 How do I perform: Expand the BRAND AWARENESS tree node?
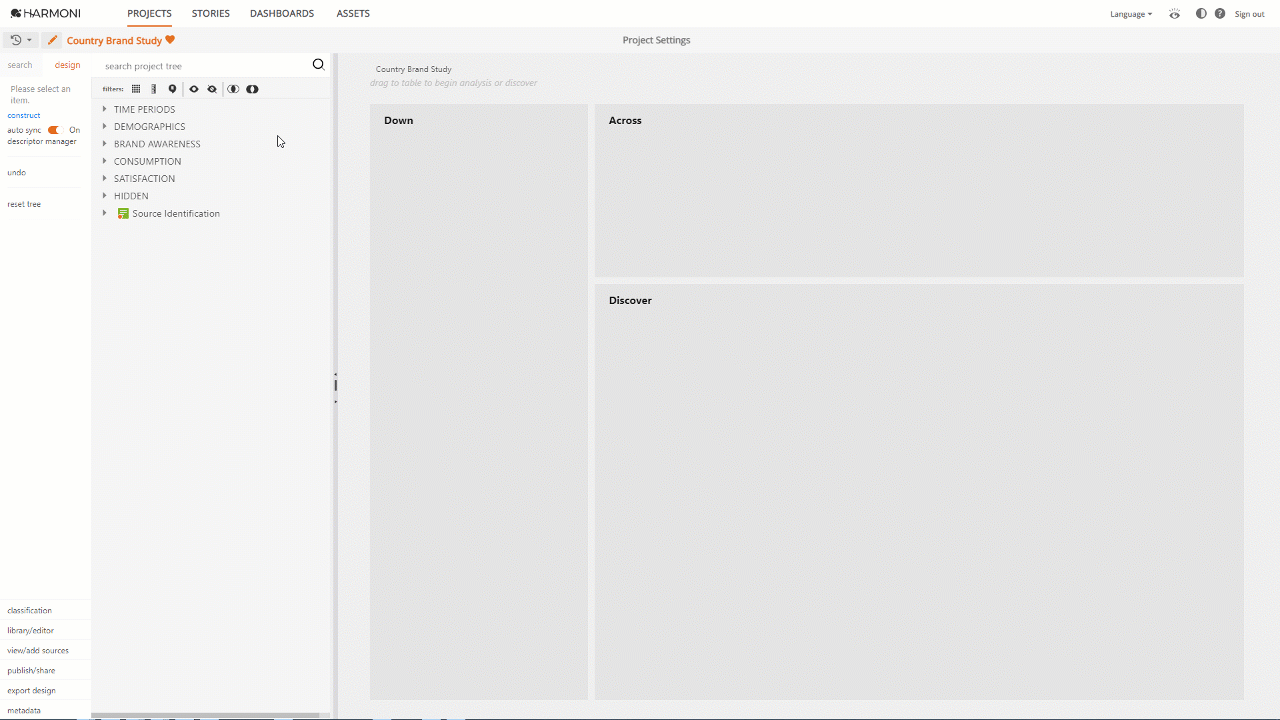tap(105, 144)
